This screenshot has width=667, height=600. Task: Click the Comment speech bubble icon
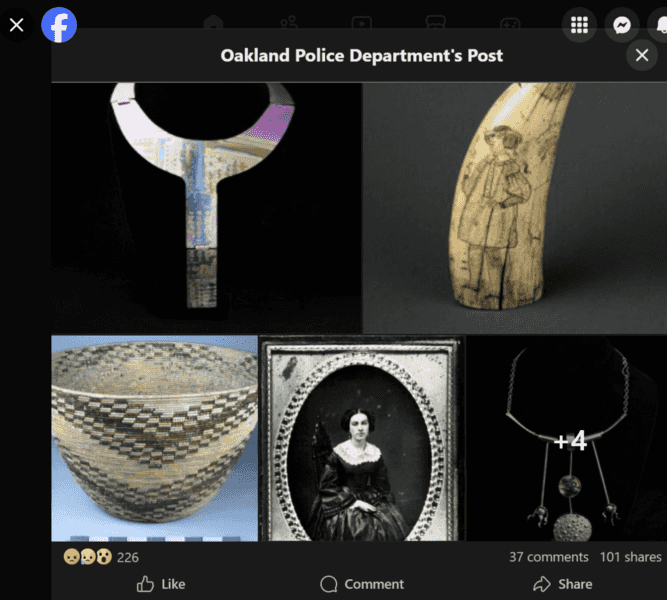pos(328,584)
